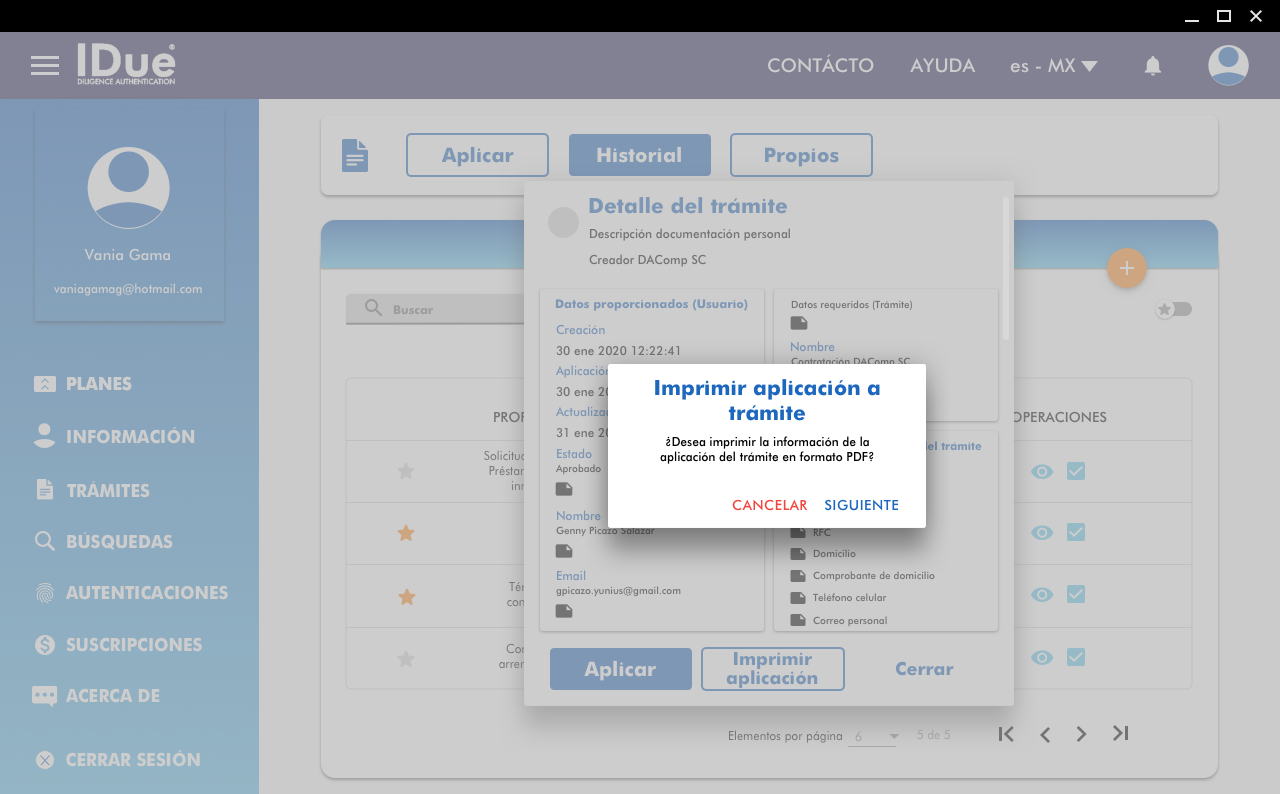Expand the elements per page selector

pyautogui.click(x=875, y=736)
